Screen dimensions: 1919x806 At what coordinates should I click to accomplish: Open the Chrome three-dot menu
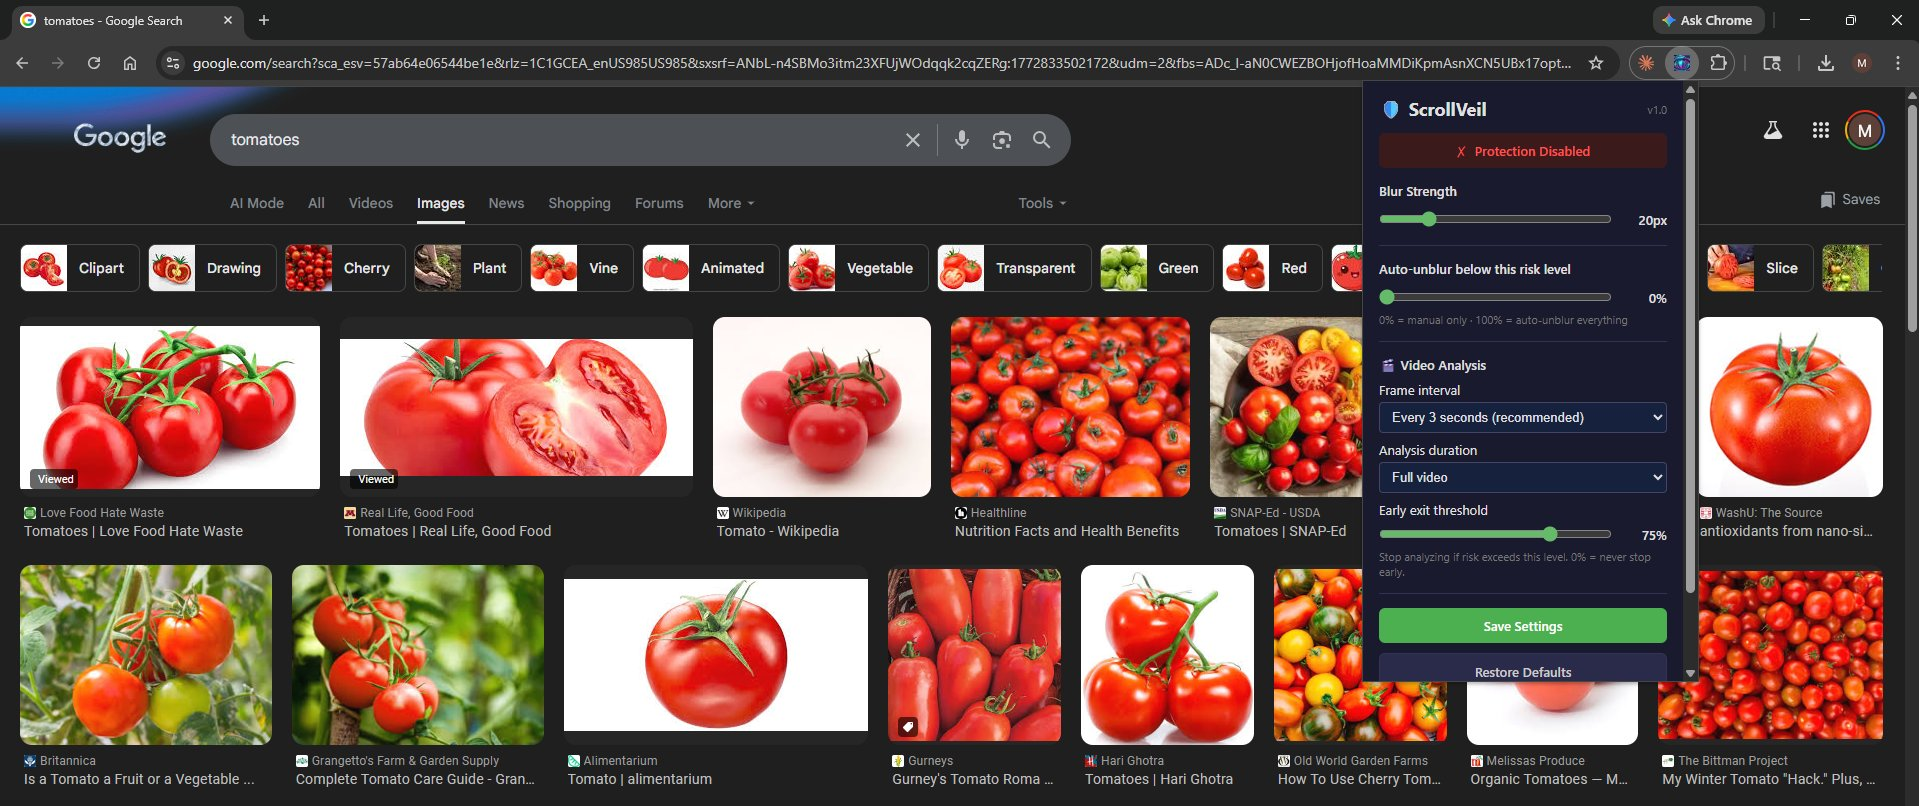(x=1897, y=63)
